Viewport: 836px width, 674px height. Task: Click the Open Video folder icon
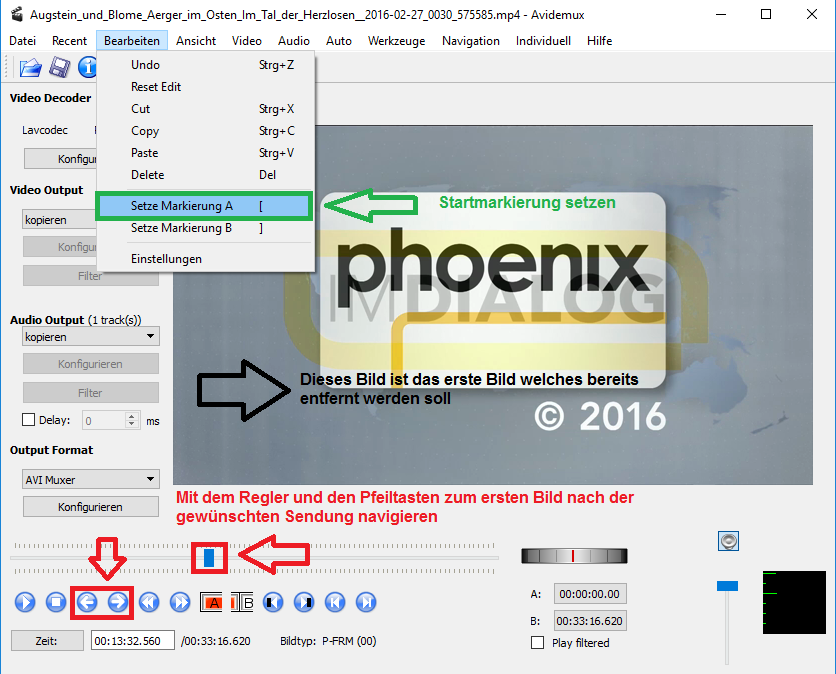click(30, 68)
